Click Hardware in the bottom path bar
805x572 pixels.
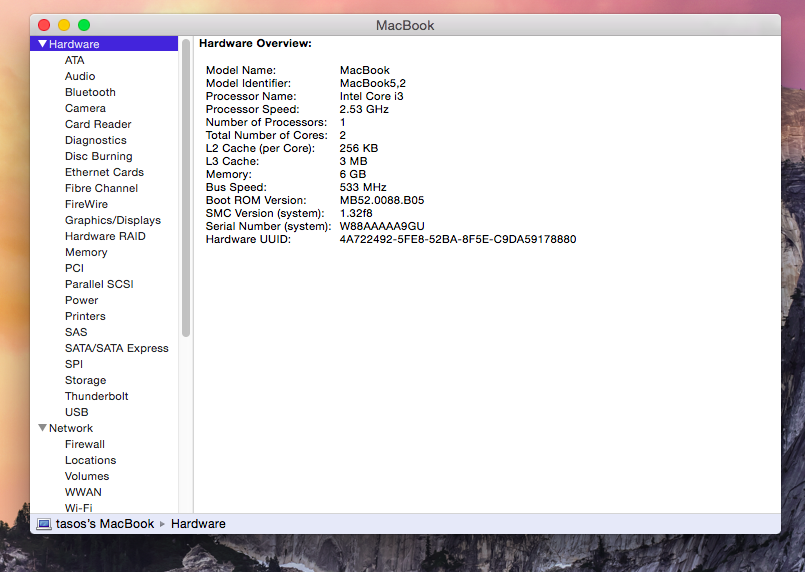(198, 524)
